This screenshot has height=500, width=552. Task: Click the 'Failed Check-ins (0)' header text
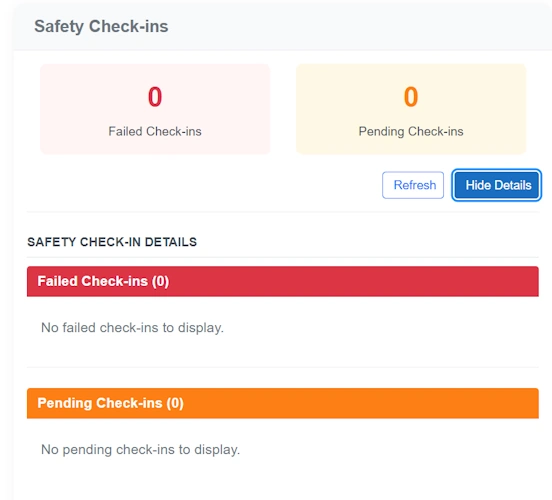pos(103,281)
